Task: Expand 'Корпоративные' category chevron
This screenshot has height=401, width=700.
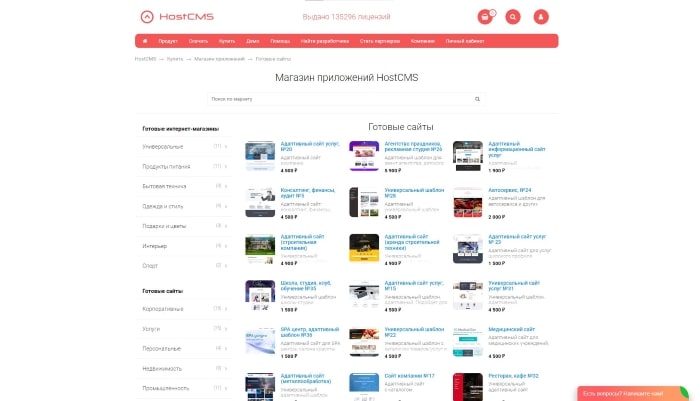Action: point(226,309)
